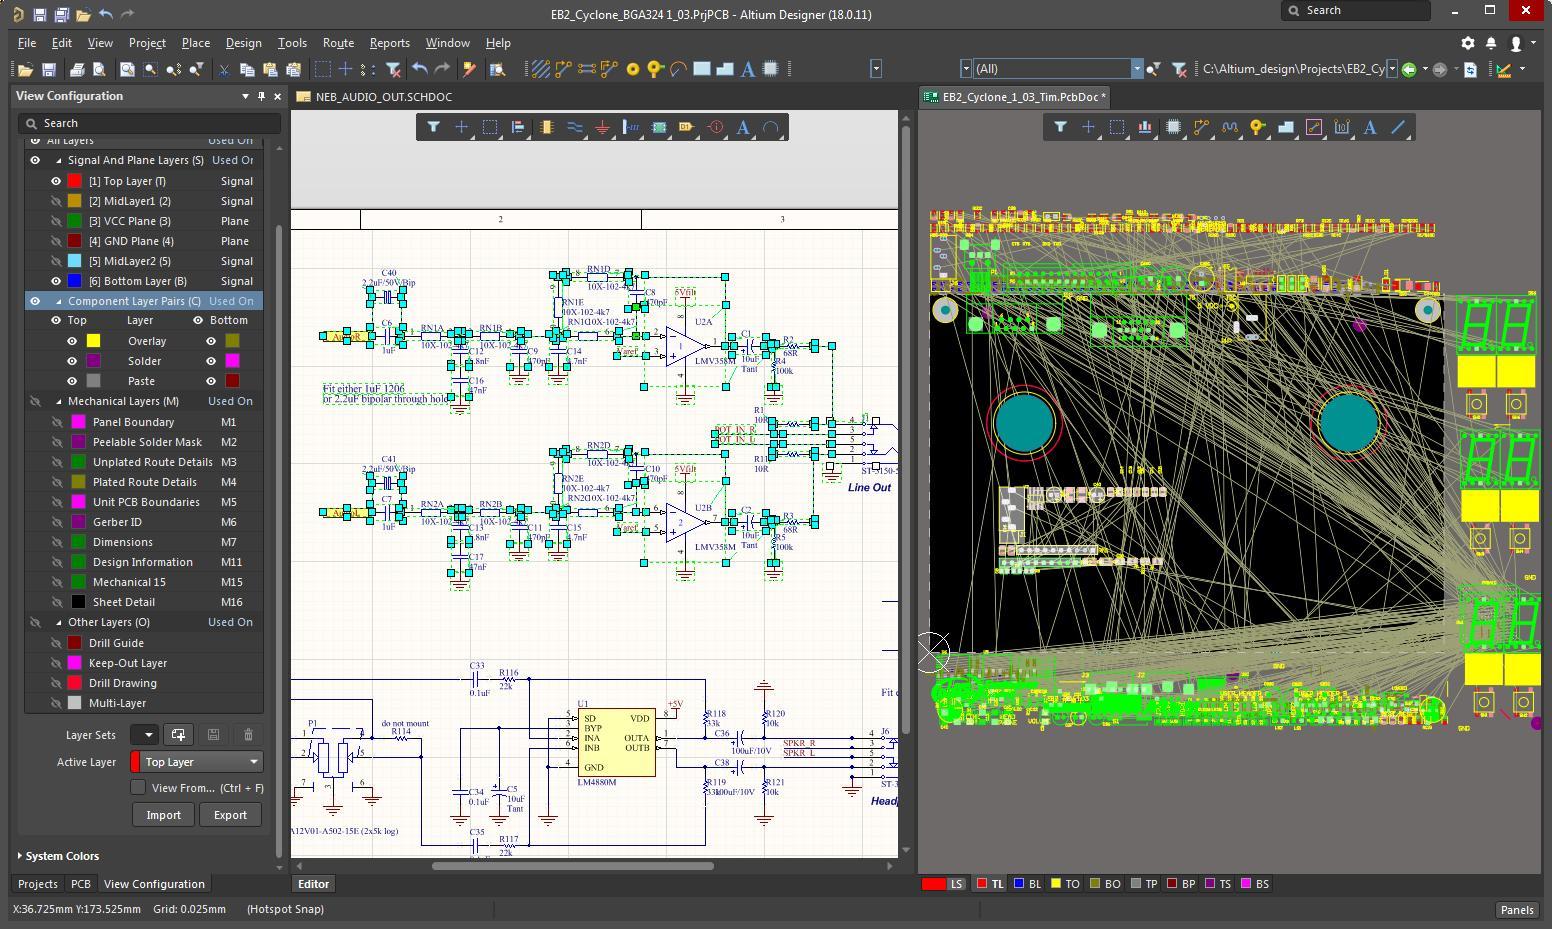Toggle the Top Overlay visibility eye
Viewport: 1552px width, 929px height.
[72, 341]
